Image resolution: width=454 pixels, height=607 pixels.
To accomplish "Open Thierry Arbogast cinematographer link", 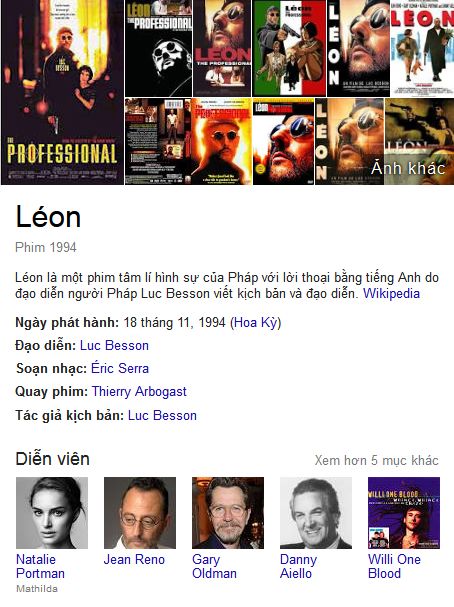I will click(139, 392).
